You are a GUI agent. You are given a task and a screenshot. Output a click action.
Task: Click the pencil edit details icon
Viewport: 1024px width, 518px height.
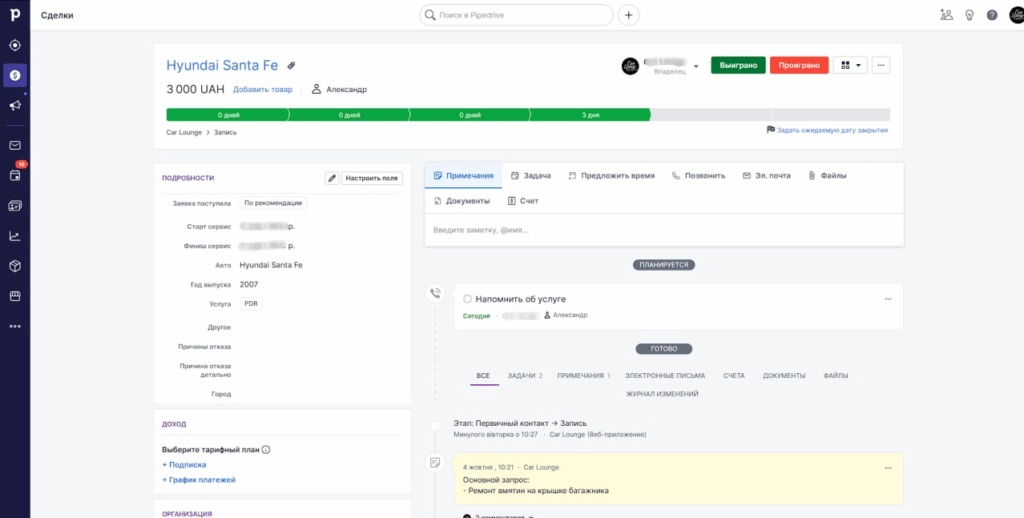pyautogui.click(x=332, y=178)
